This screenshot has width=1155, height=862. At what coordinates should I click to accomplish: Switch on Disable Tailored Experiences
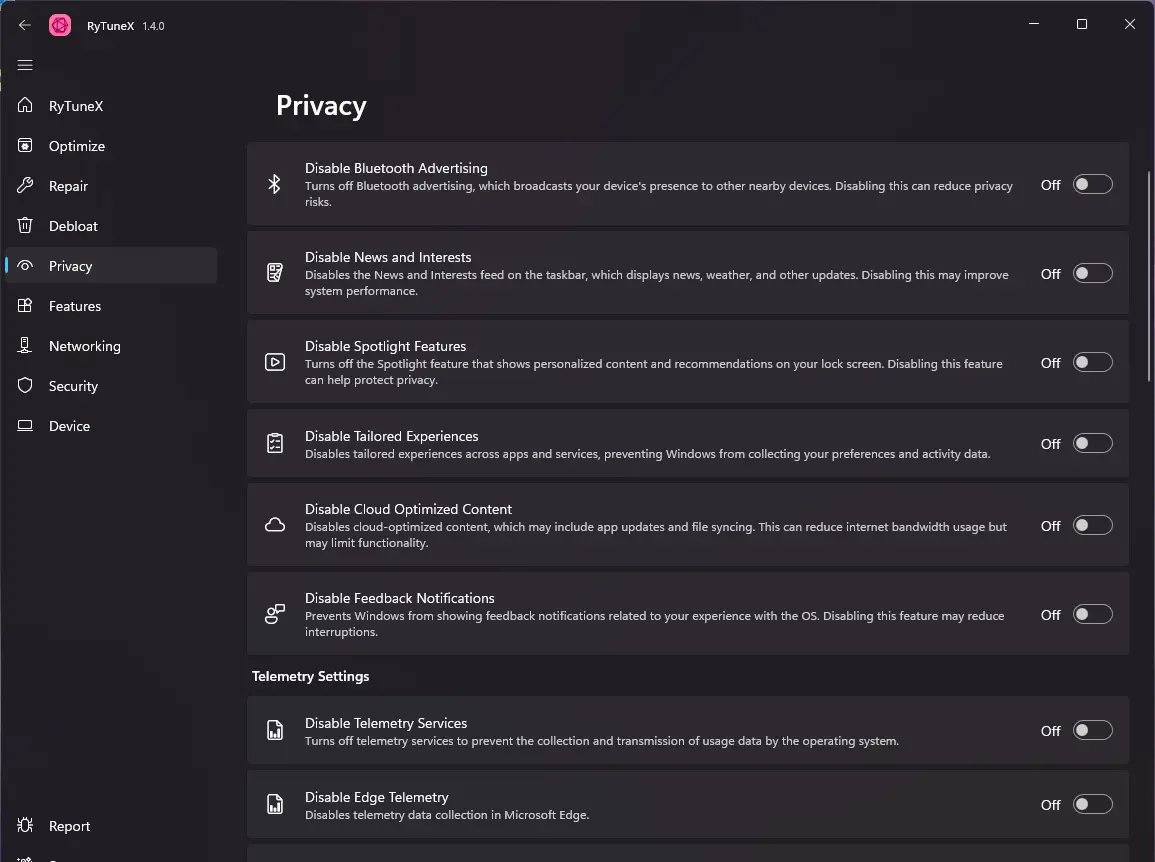tap(1093, 443)
